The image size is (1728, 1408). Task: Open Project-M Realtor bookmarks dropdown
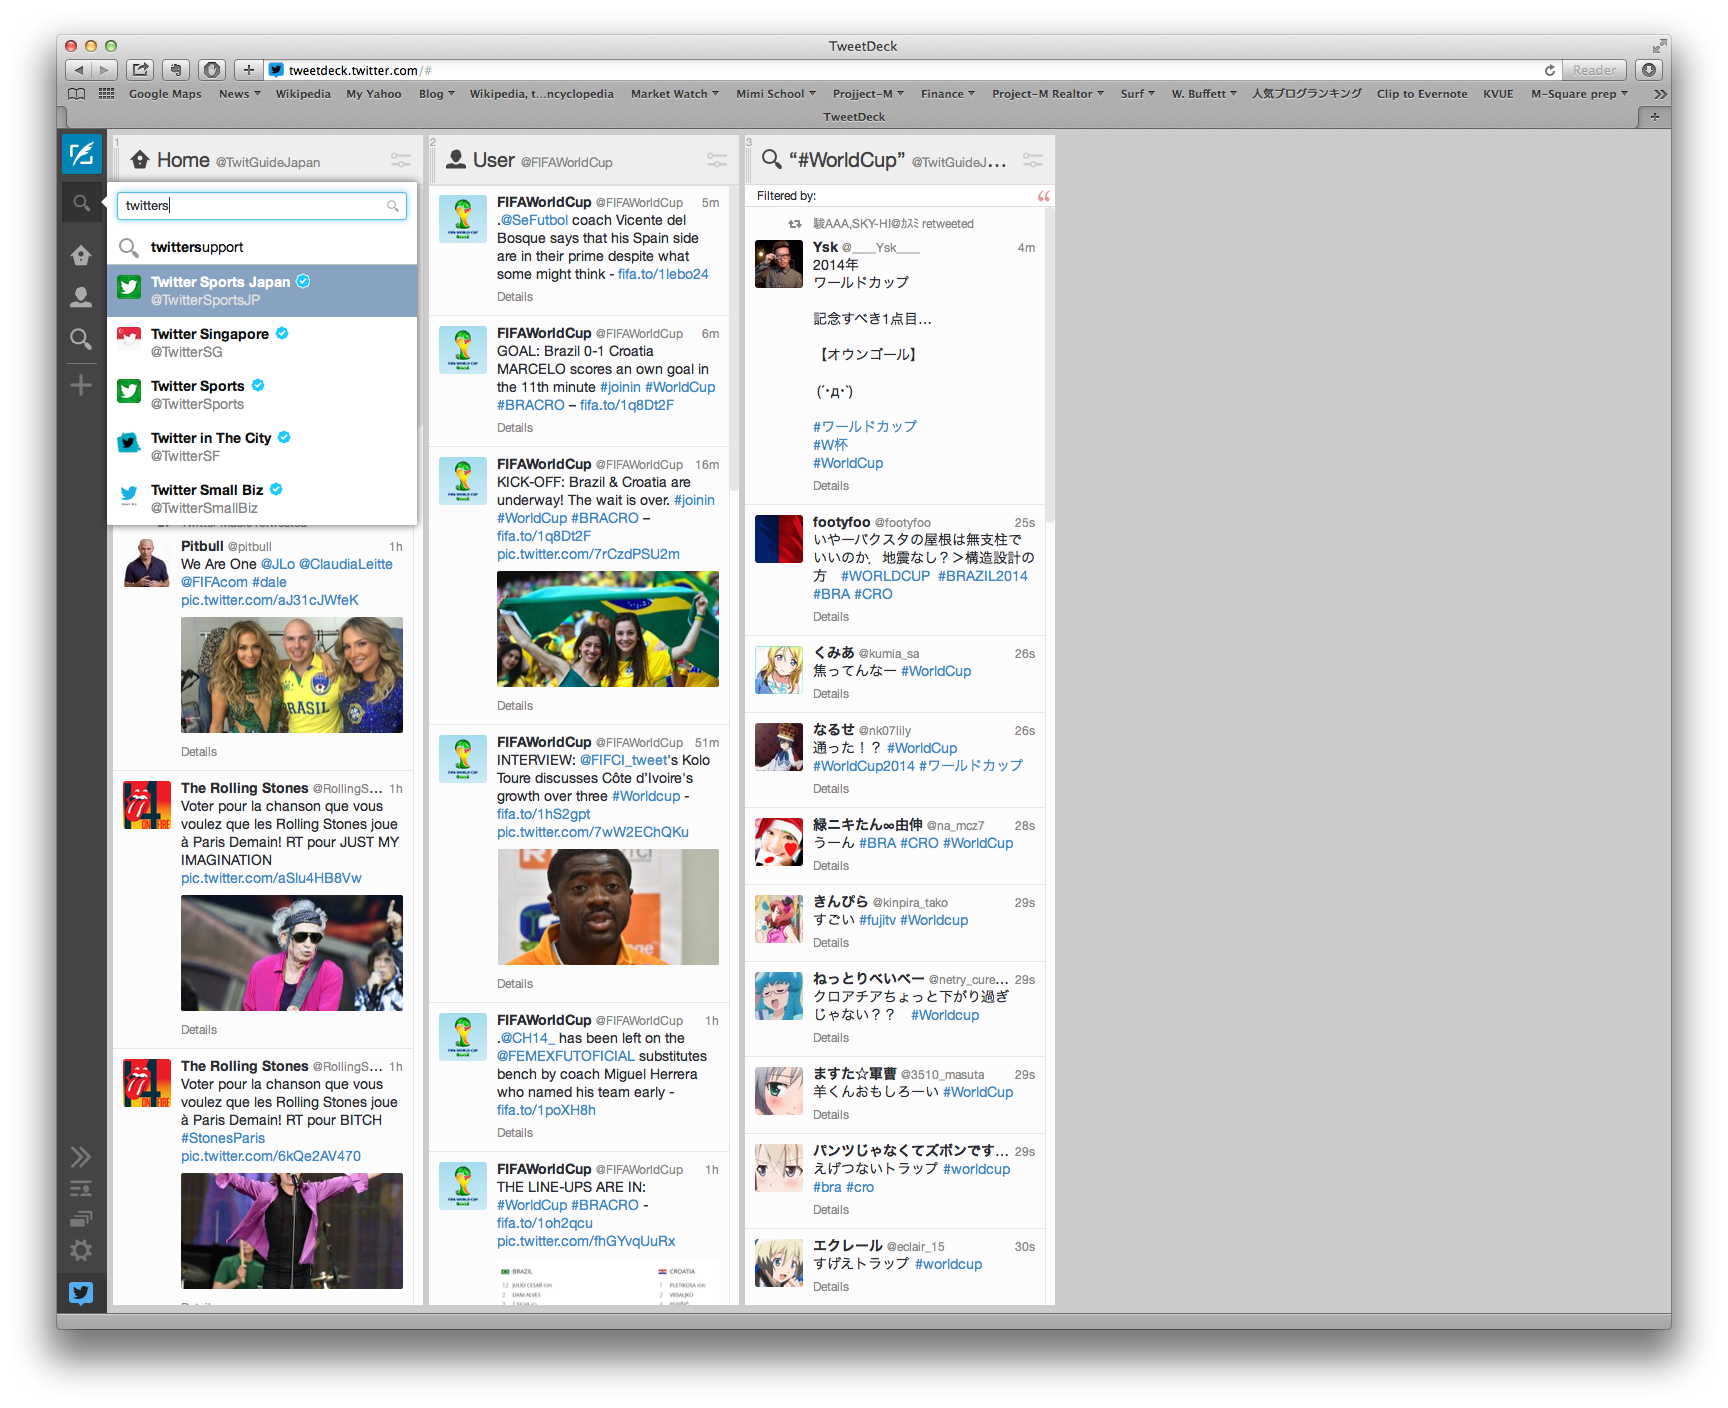(x=1048, y=94)
